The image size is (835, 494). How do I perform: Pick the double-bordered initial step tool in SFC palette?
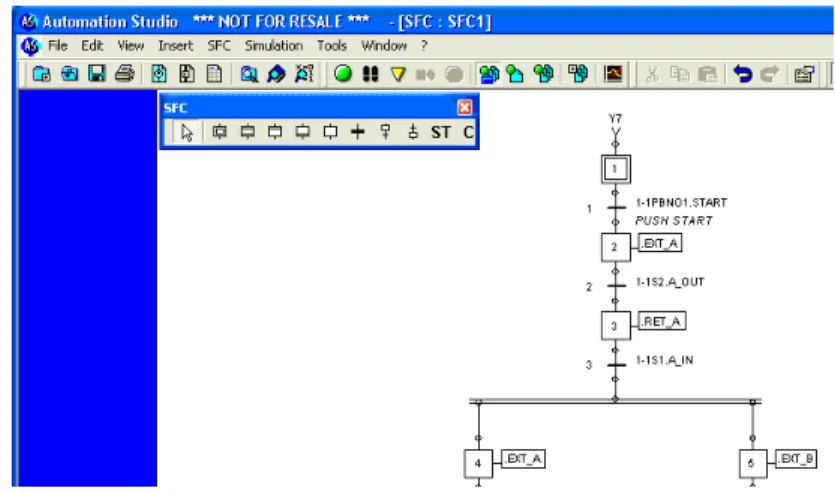click(x=219, y=131)
